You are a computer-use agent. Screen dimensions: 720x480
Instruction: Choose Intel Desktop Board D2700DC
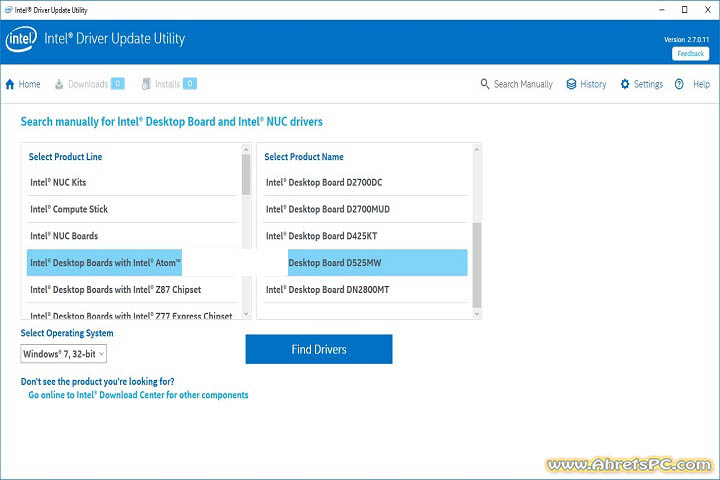click(365, 182)
